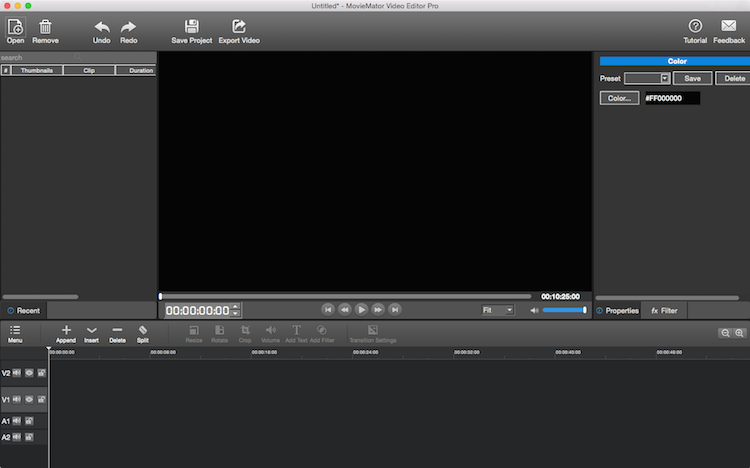Open the Preset dropdown

pyautogui.click(x=647, y=78)
